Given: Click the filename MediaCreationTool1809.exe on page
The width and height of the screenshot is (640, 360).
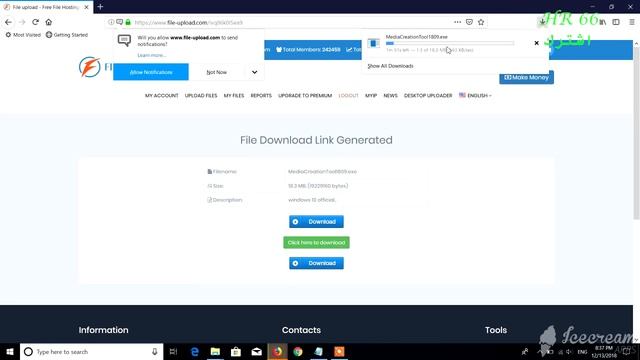Looking at the screenshot, I should 322,171.
